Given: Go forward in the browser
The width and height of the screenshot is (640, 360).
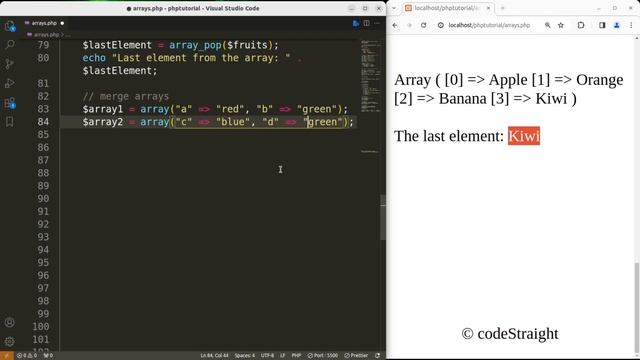Looking at the screenshot, I should tap(409, 25).
